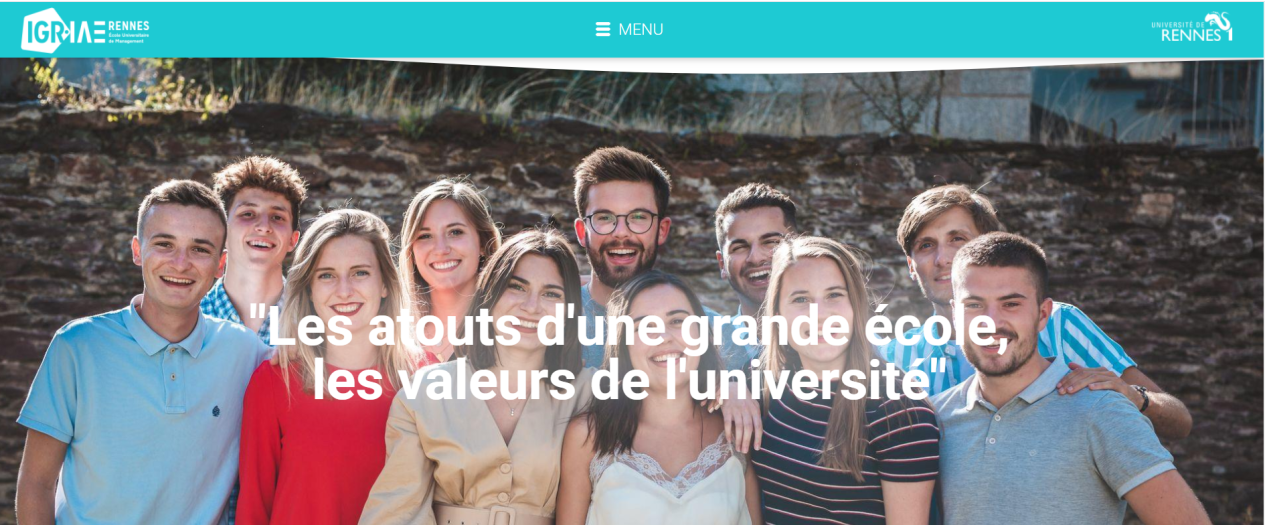1265x525 pixels.
Task: Click the man in the grey polo
Action: click(x=1040, y=400)
